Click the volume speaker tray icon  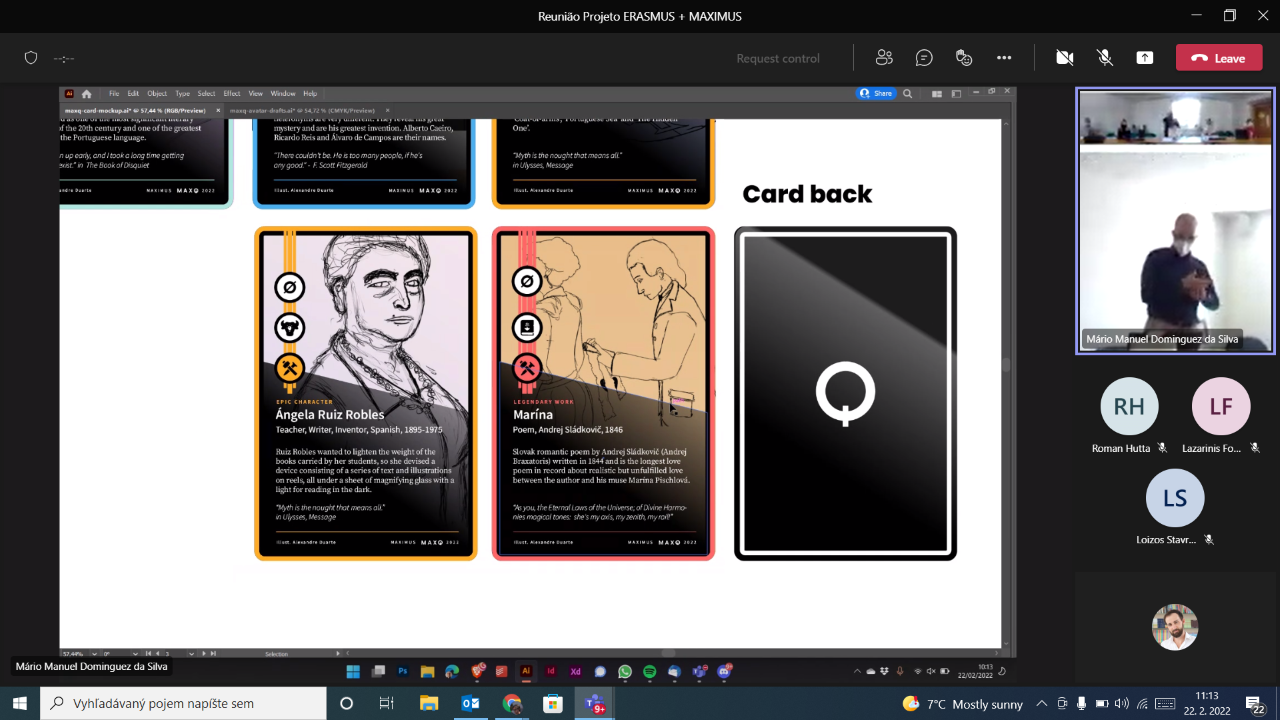pos(1122,704)
